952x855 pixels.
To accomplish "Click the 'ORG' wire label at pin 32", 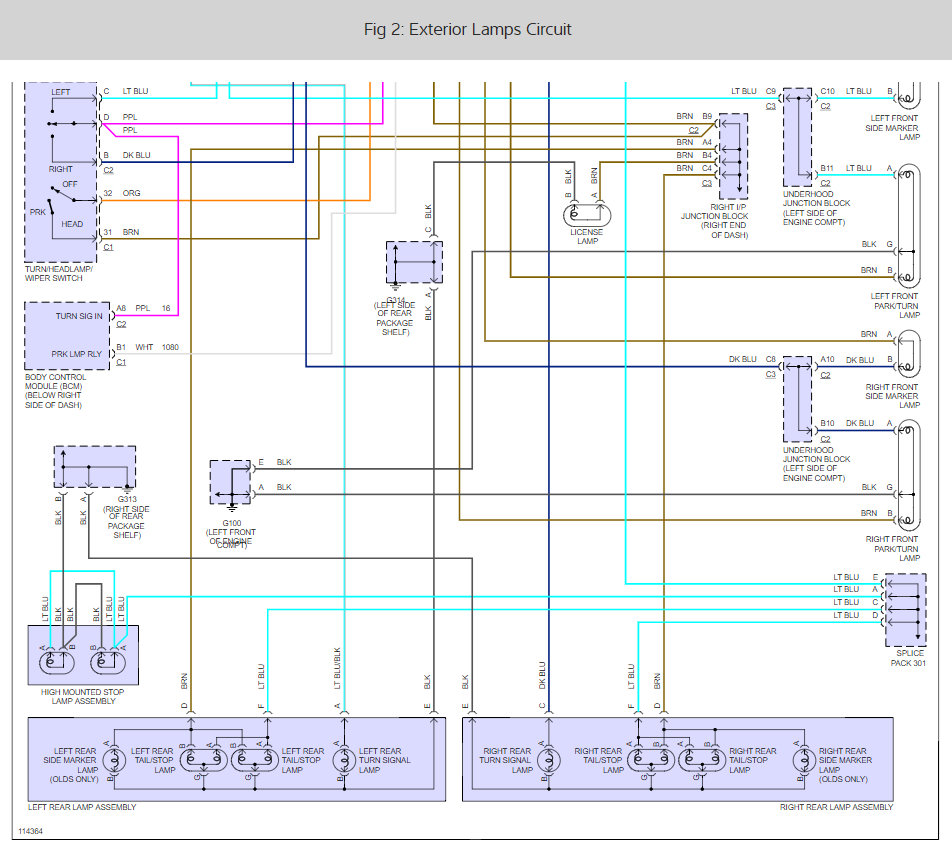I will (131, 193).
